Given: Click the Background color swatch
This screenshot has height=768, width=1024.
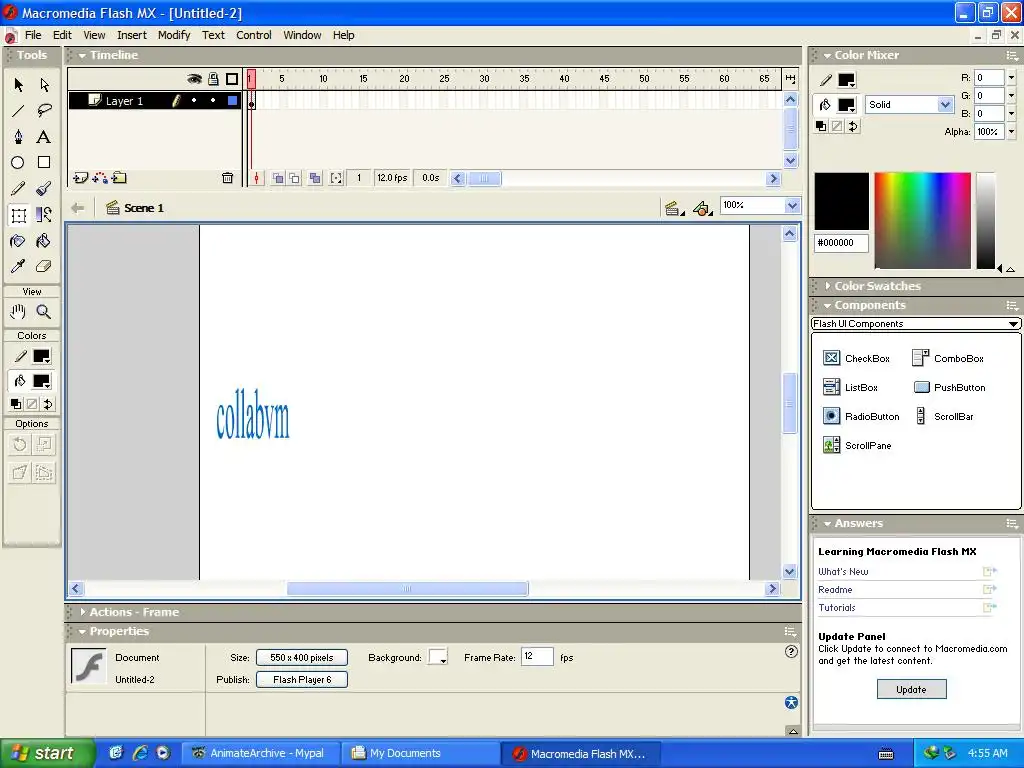Looking at the screenshot, I should pos(438,657).
